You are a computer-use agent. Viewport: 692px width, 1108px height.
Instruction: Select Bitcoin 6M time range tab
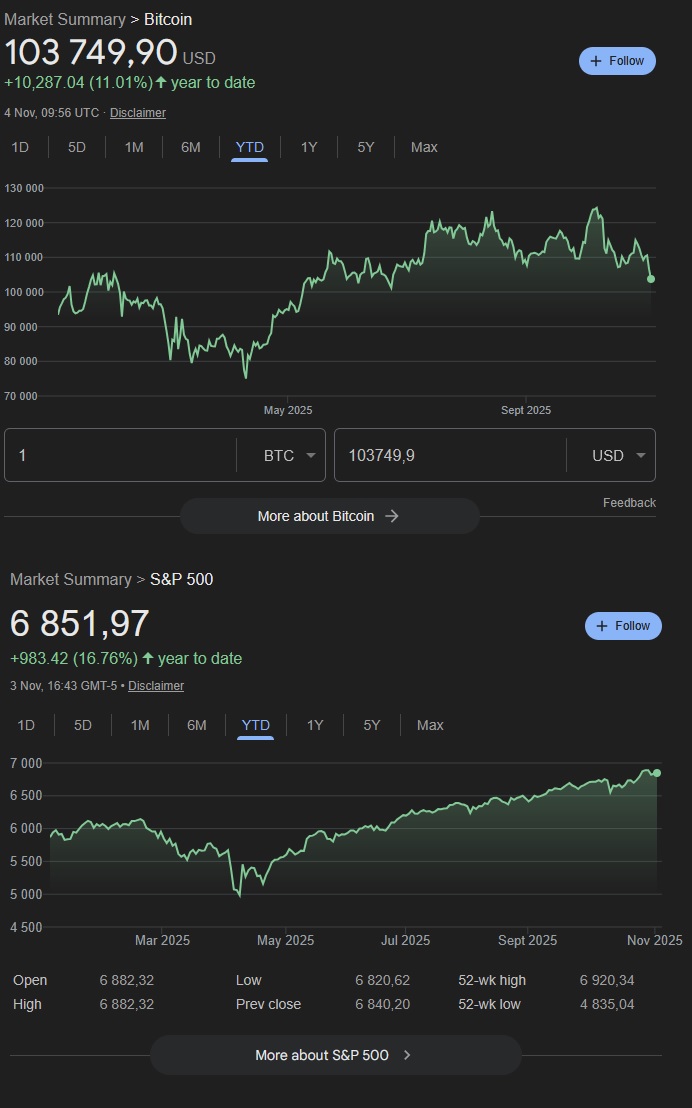coord(190,147)
